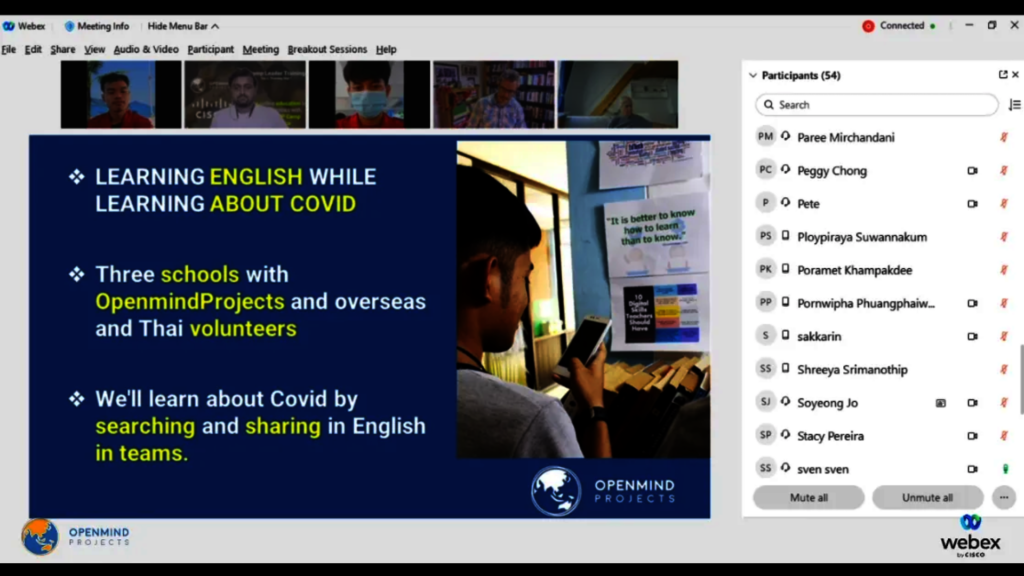Unmute Paree Mirchandani
The width and height of the screenshot is (1024, 576).
(x=1004, y=137)
